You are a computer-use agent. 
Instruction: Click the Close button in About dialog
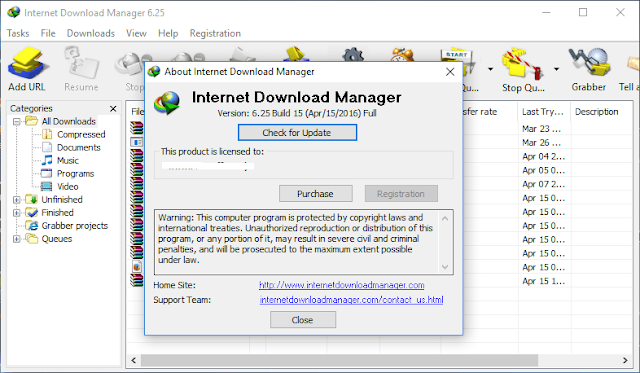coord(303,320)
